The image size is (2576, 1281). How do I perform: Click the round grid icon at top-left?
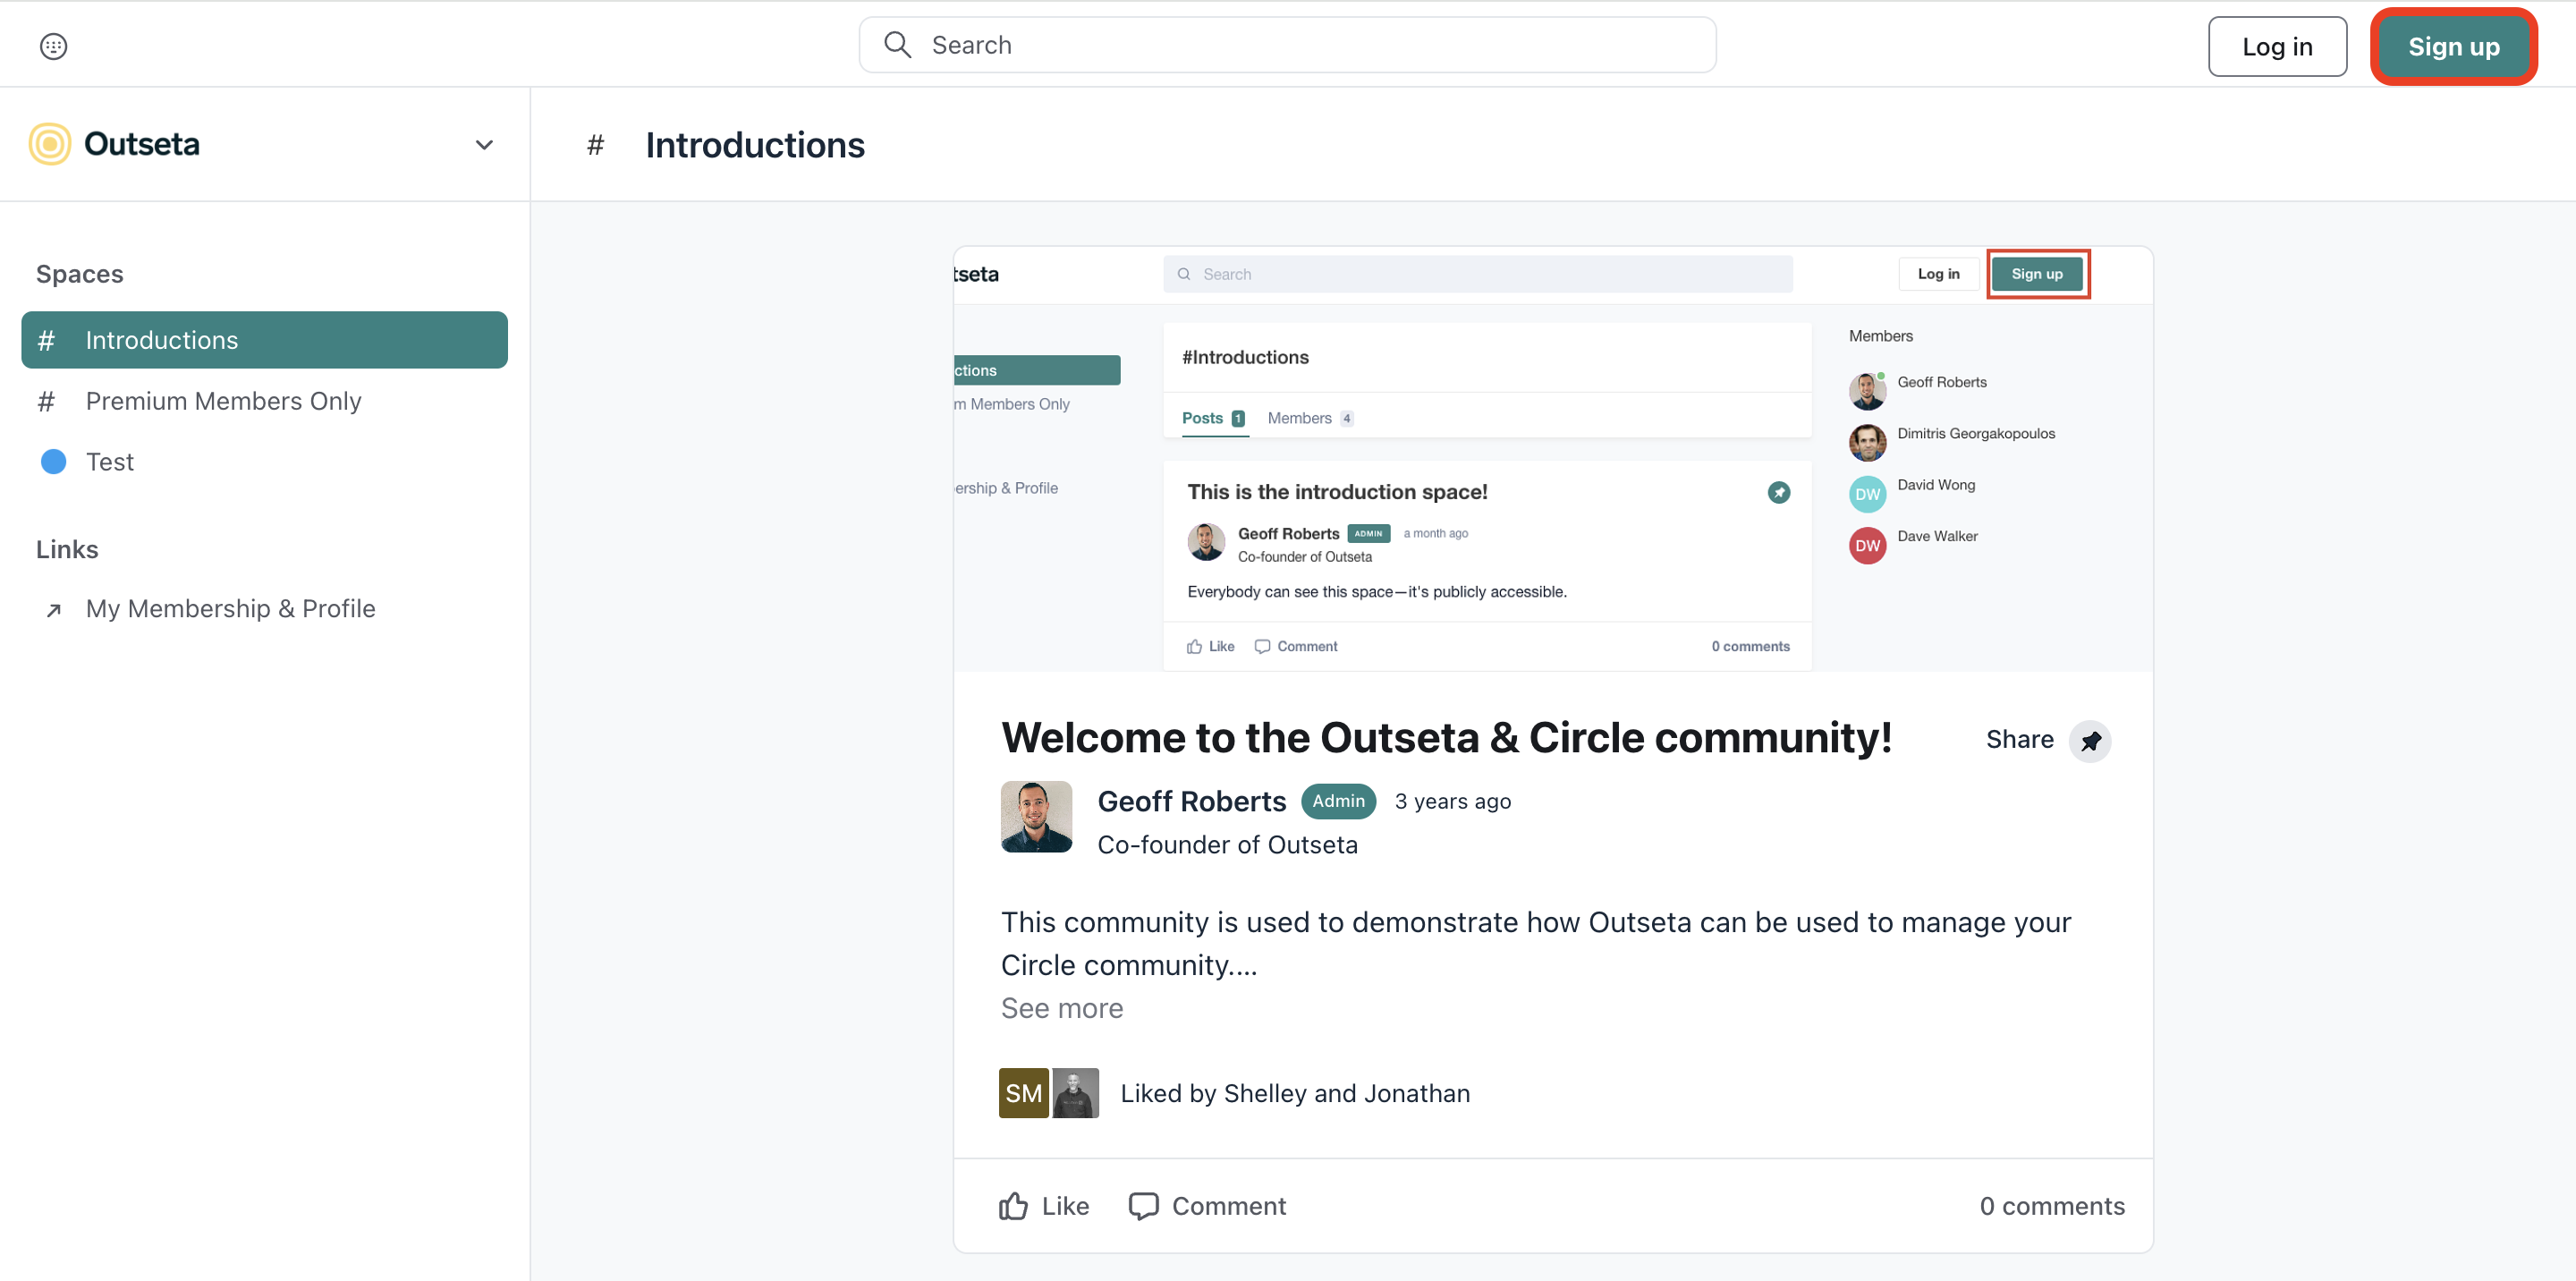coord(53,46)
